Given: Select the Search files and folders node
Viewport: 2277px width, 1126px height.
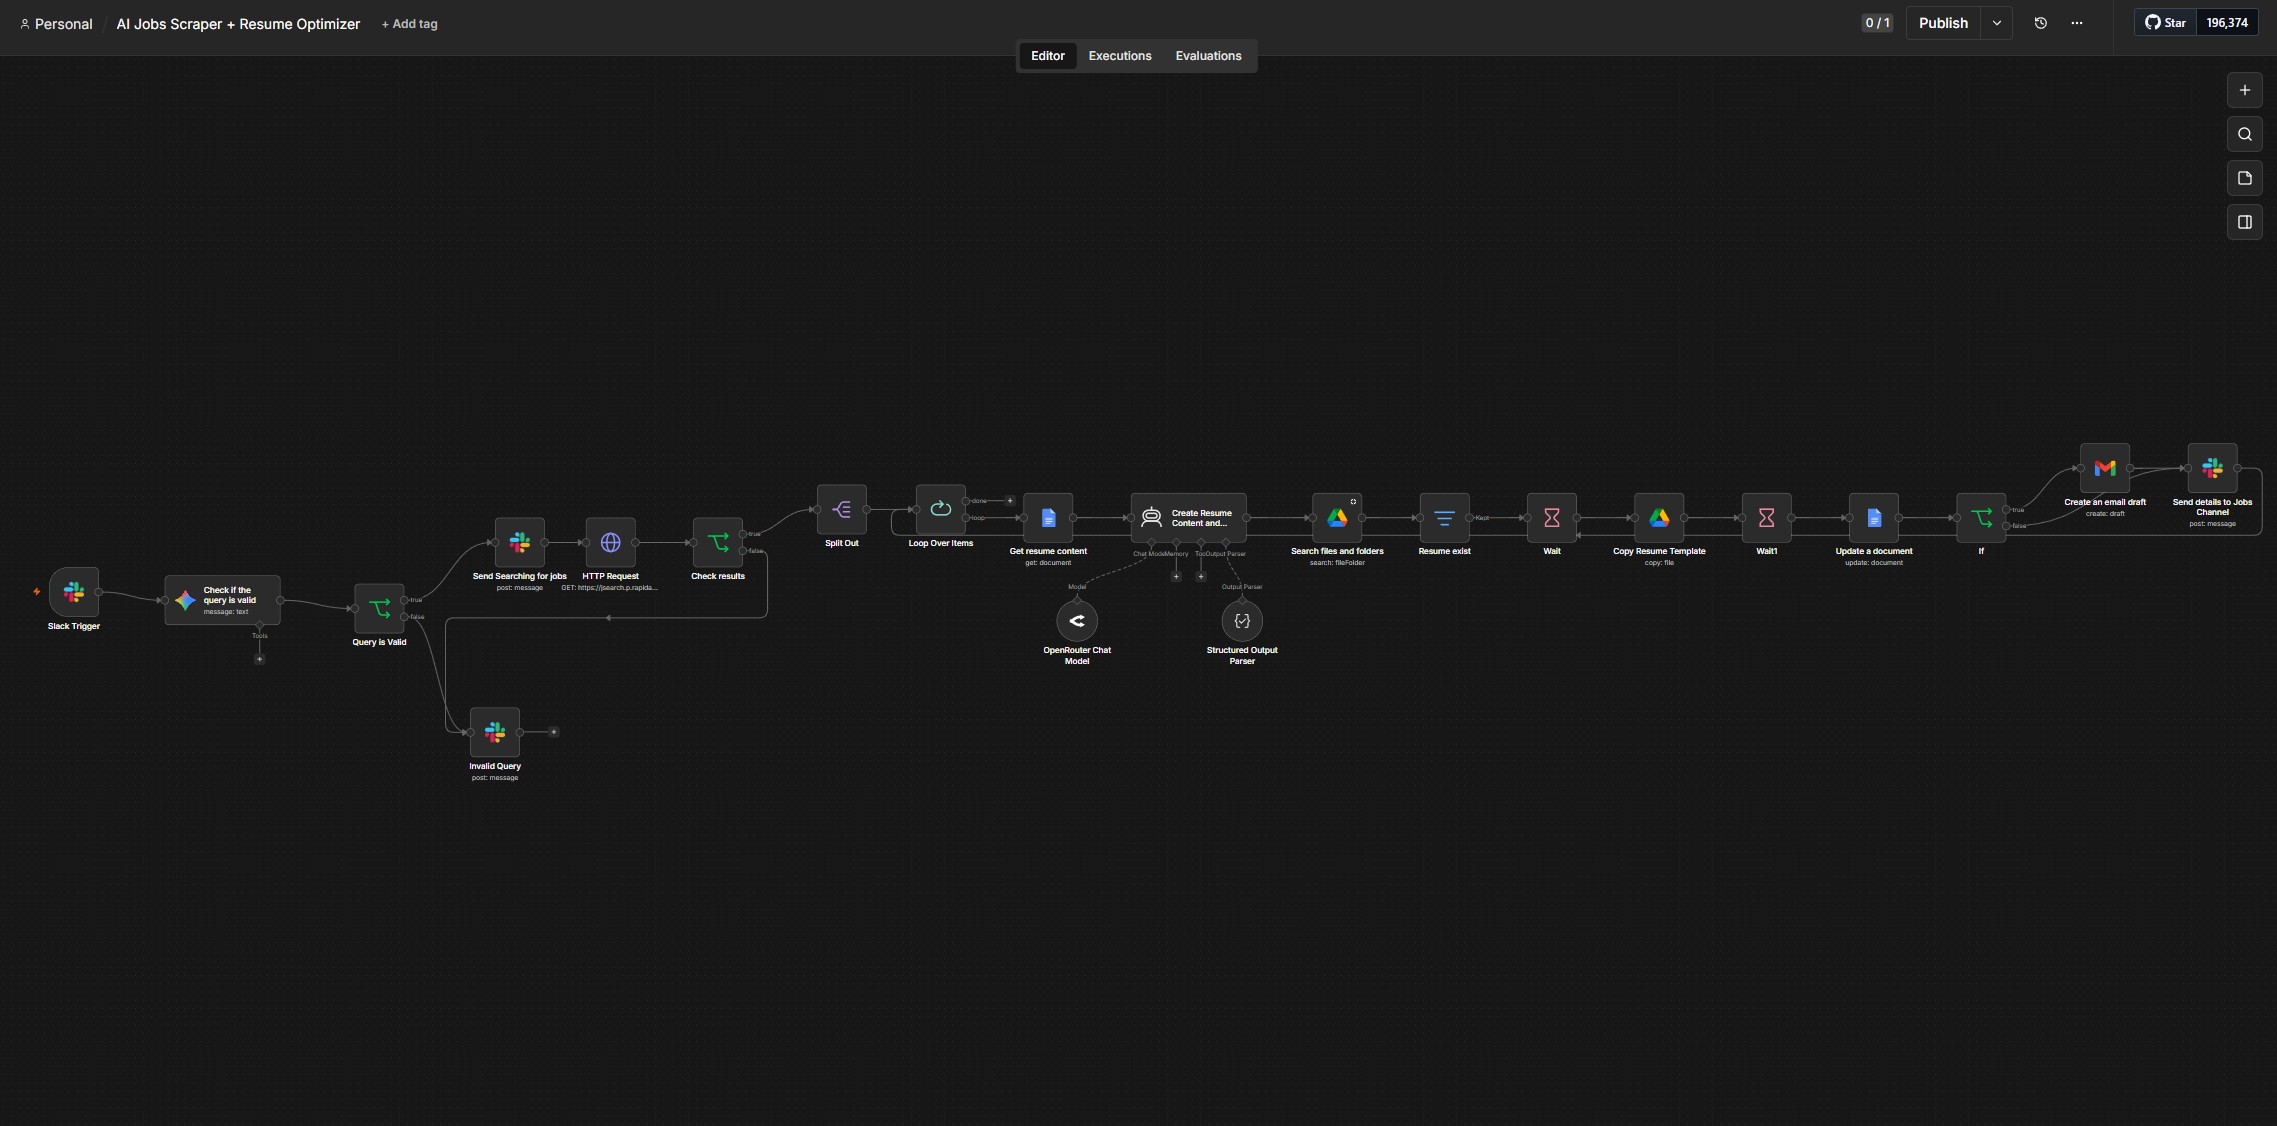Looking at the screenshot, I should click(x=1337, y=518).
